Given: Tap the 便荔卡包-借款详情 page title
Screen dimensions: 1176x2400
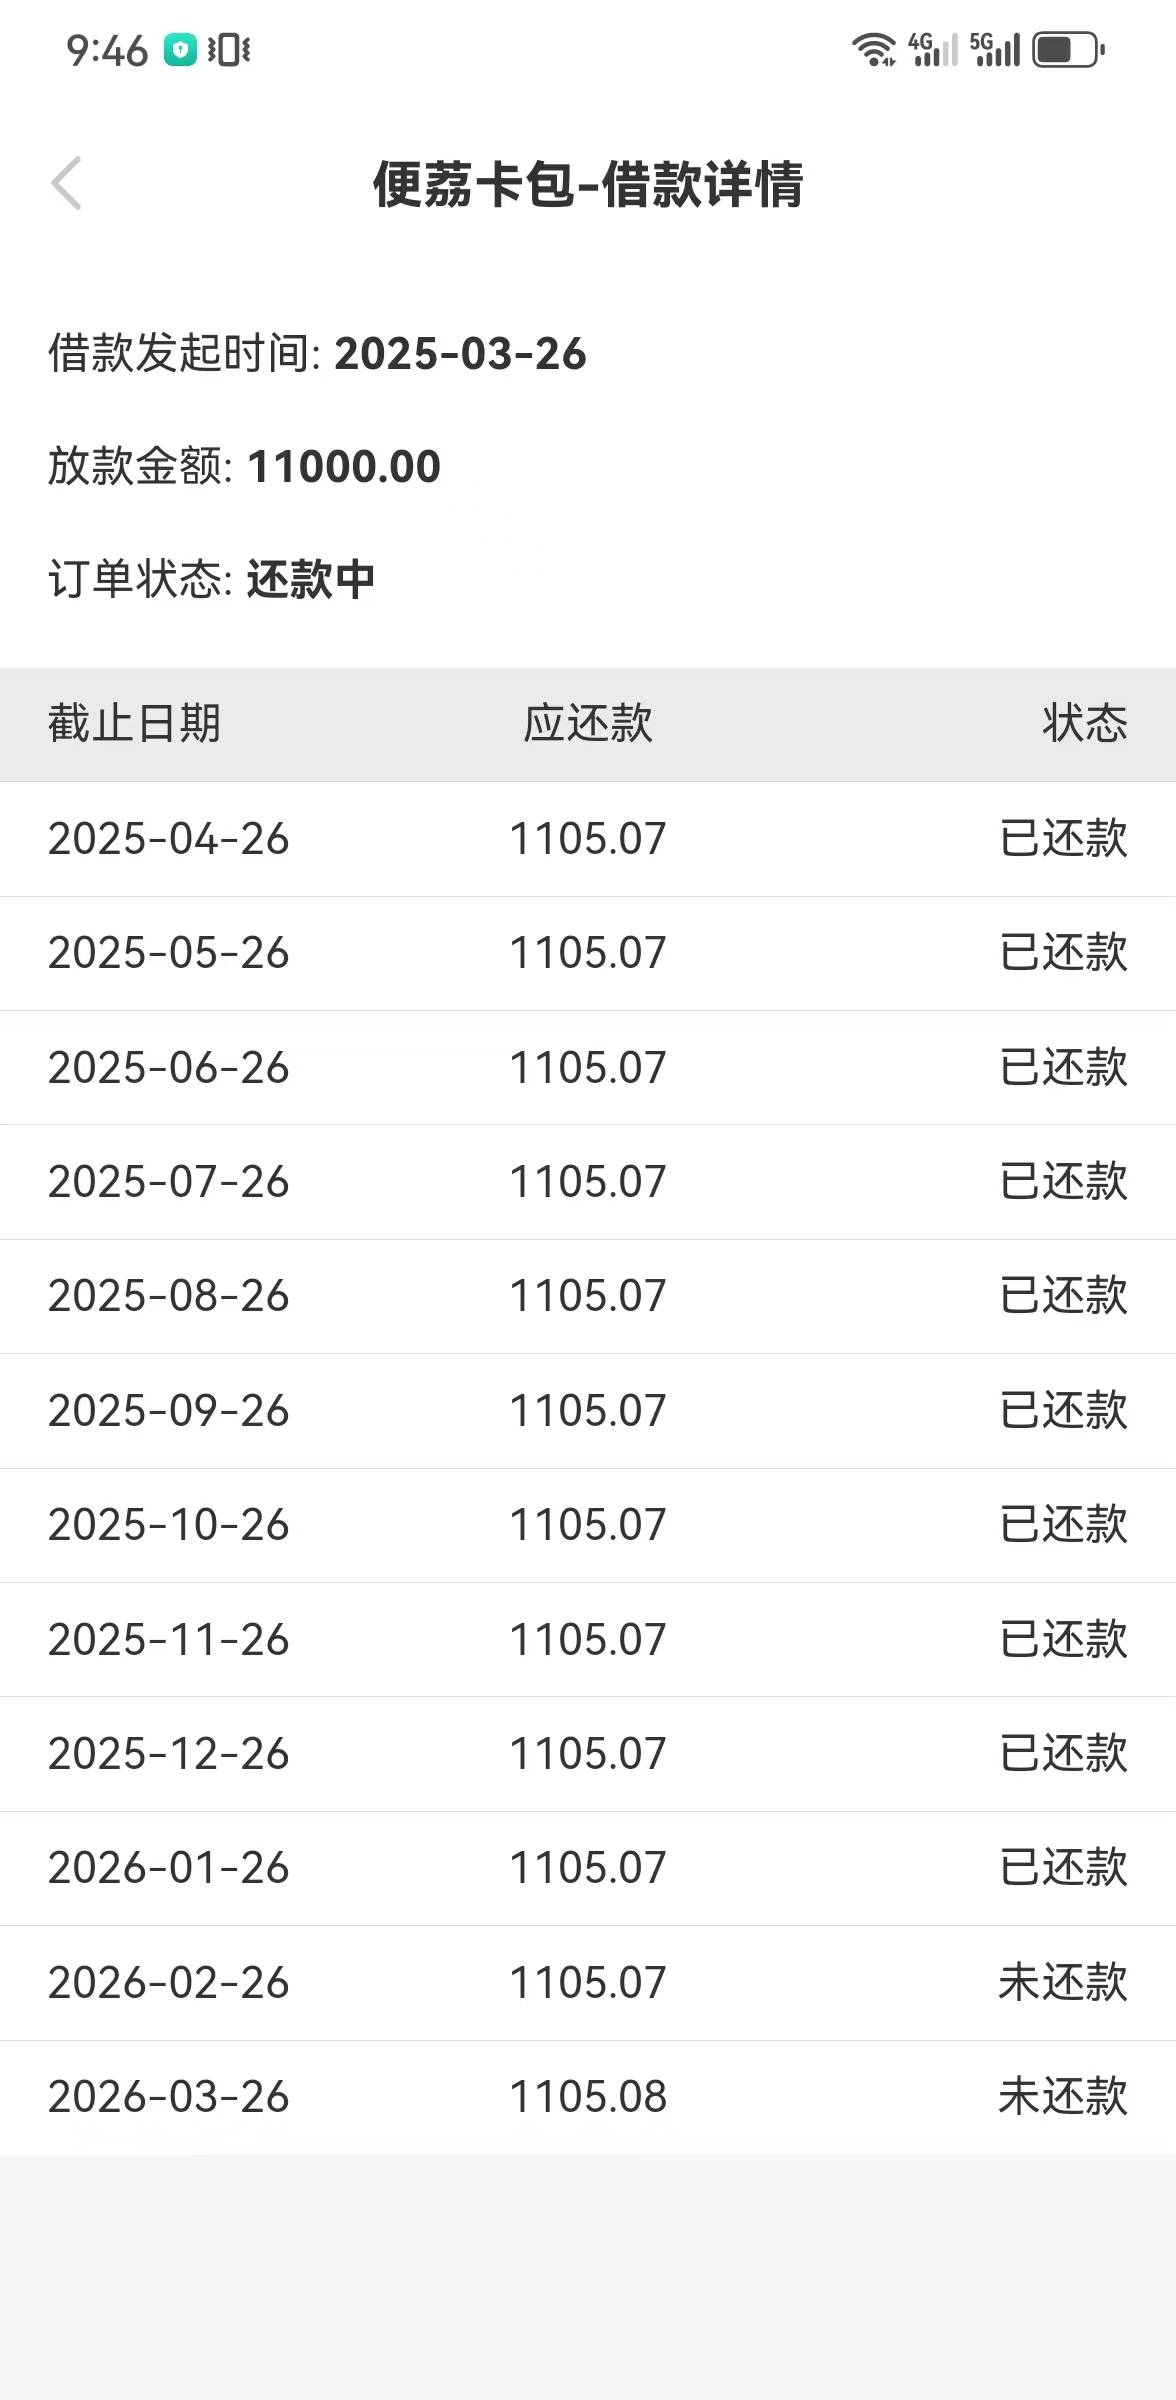Looking at the screenshot, I should [x=588, y=185].
